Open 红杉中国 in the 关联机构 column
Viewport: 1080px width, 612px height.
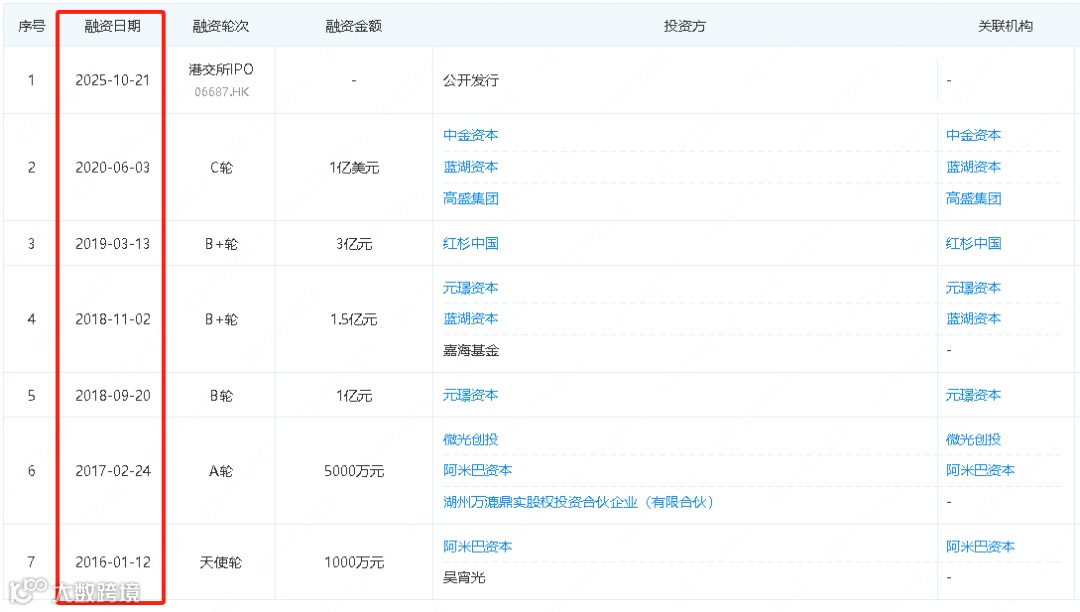pos(973,243)
